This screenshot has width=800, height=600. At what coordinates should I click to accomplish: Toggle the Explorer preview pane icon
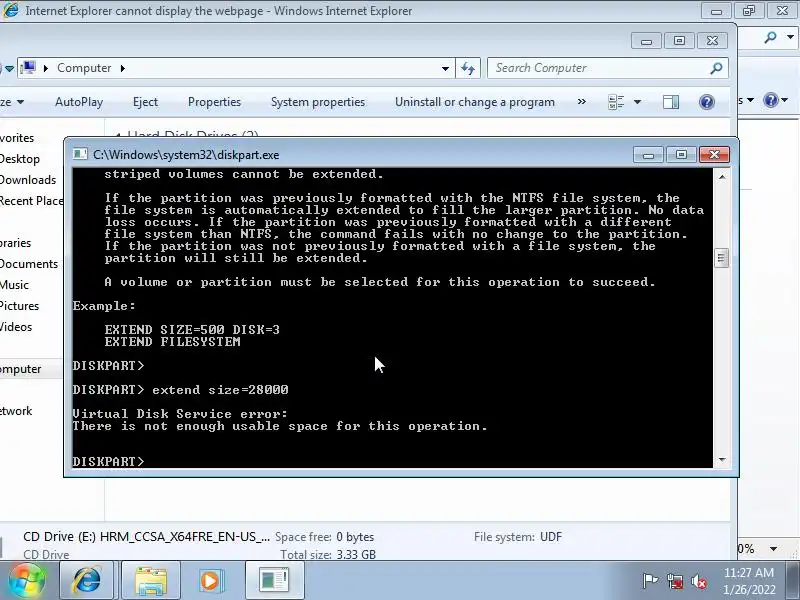(x=671, y=102)
